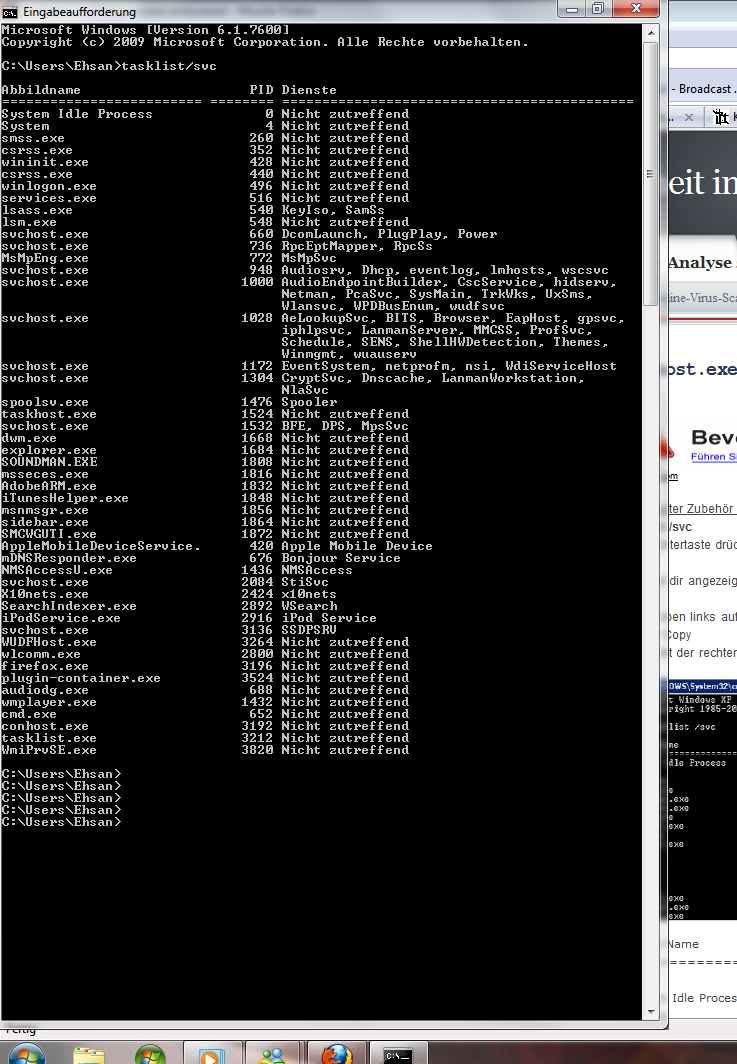The image size is (737, 1064).
Task: Click the 'SMCWGUTI.exe' process row
Action: (x=205, y=534)
